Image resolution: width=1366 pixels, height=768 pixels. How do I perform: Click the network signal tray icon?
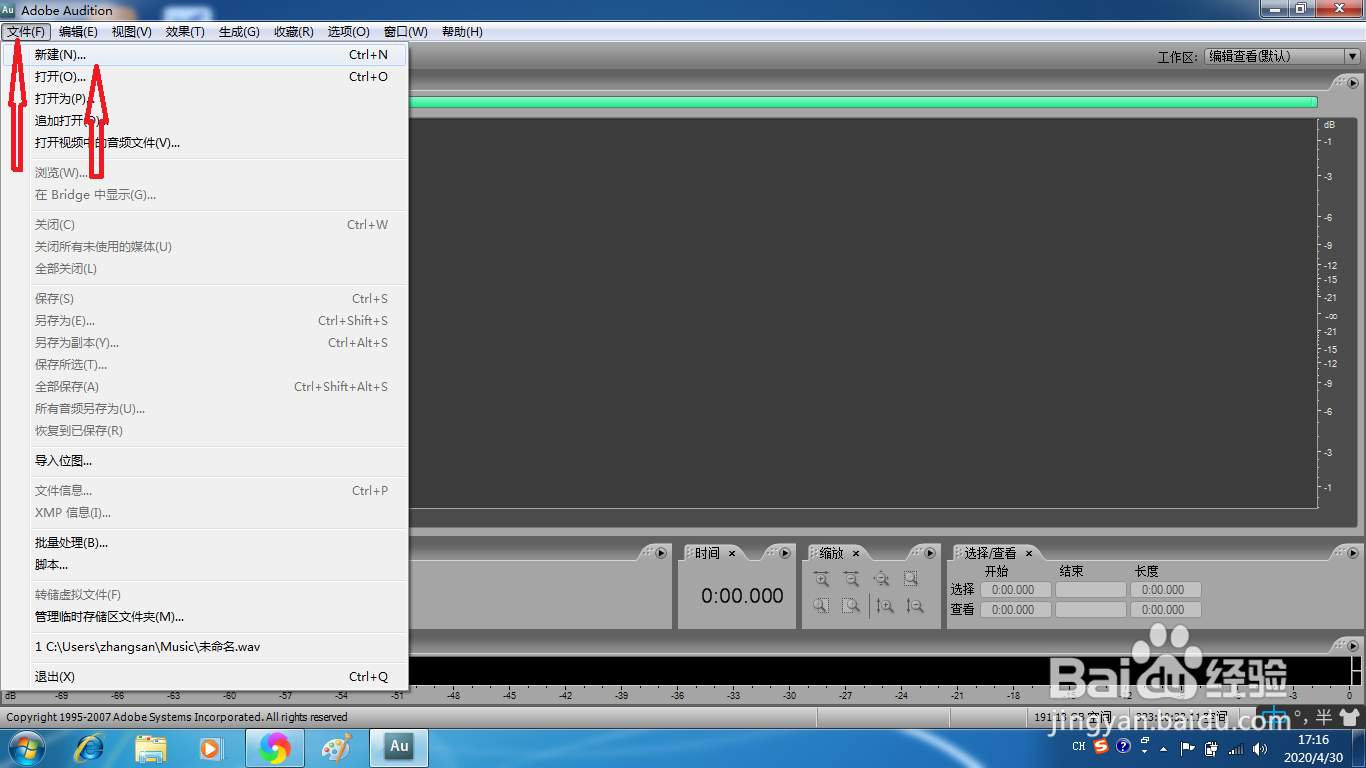[1236, 748]
